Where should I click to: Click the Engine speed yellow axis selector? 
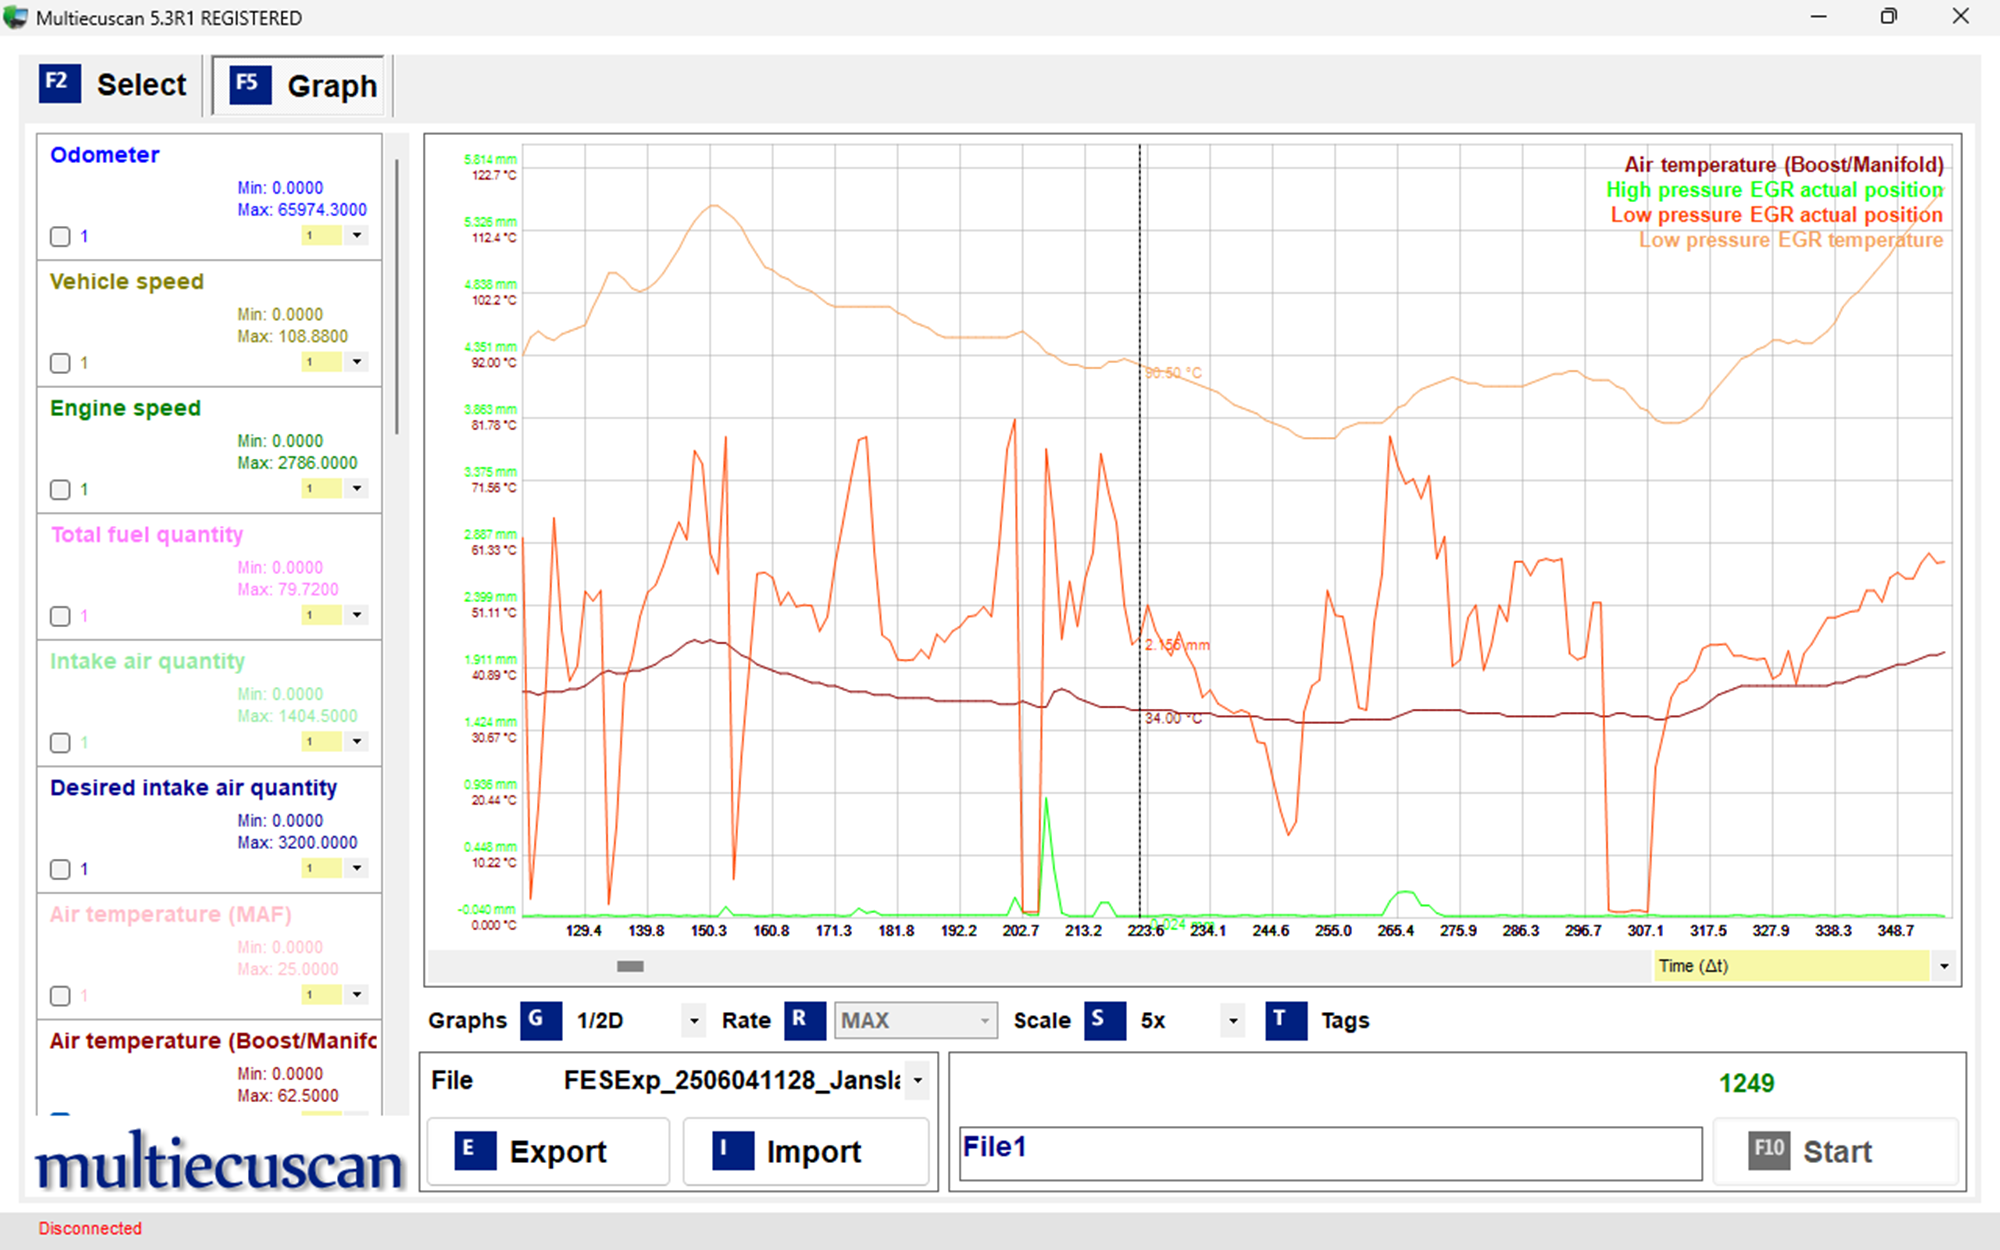[322, 489]
